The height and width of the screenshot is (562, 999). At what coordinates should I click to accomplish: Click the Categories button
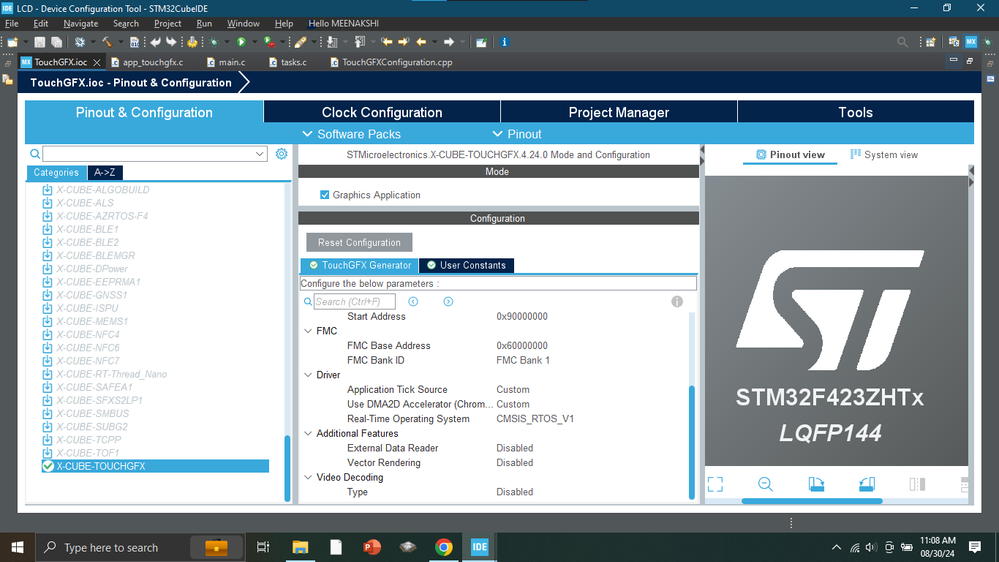click(56, 173)
